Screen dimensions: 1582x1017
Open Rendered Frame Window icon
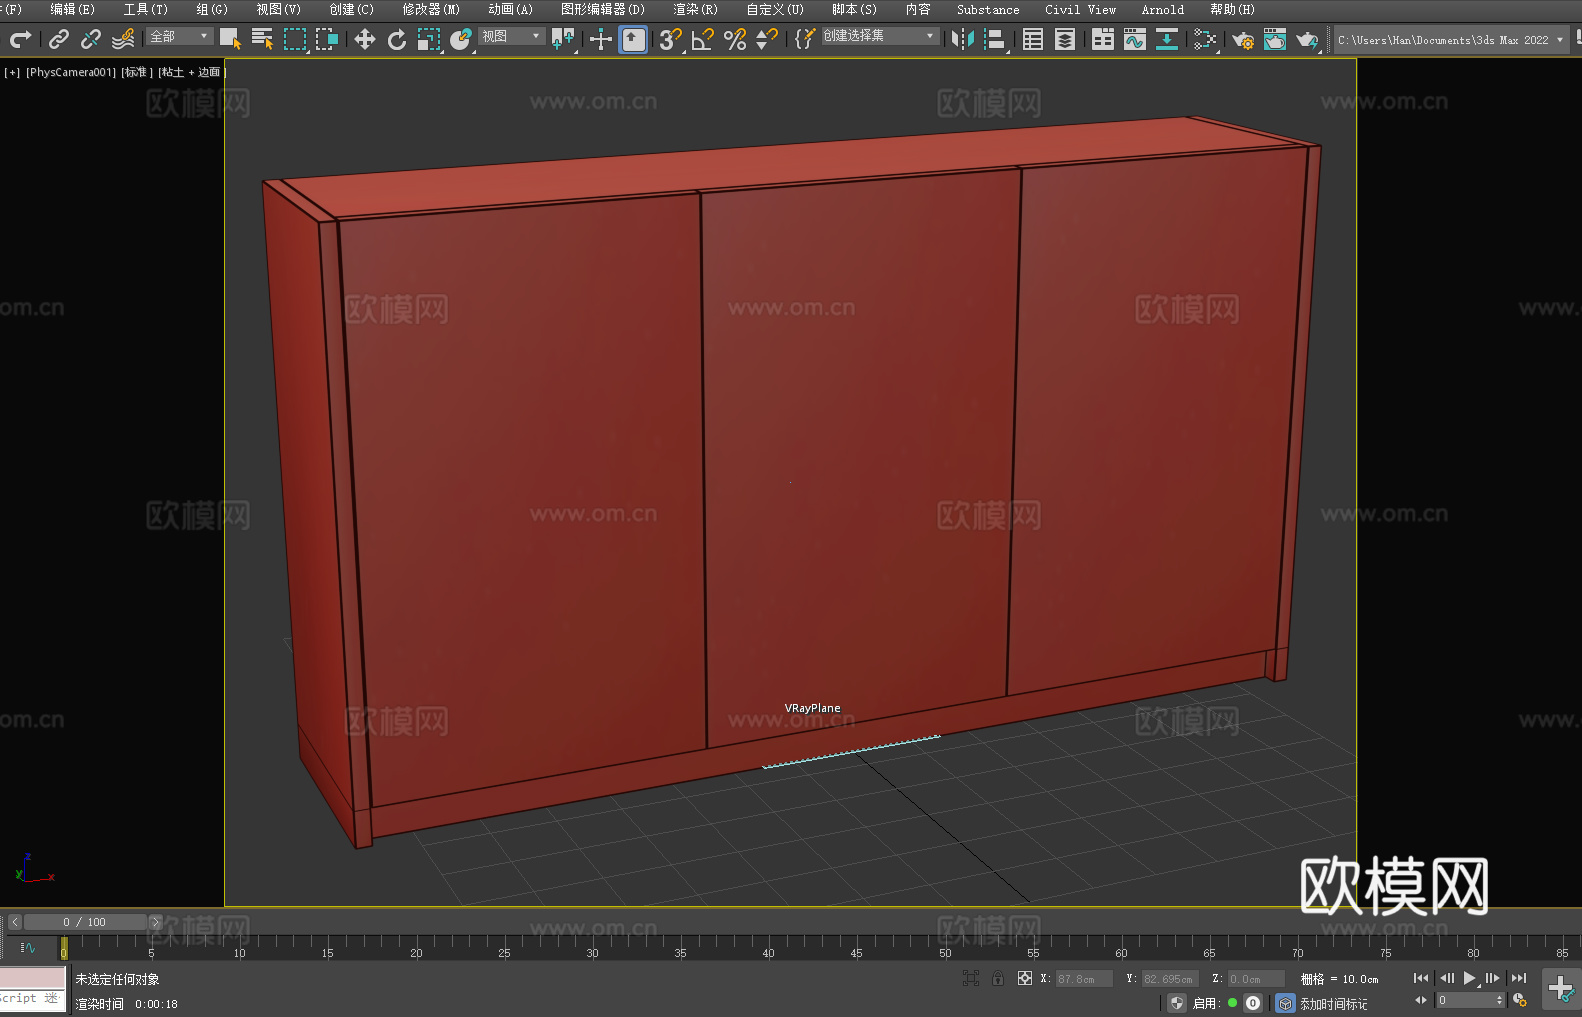(x=1275, y=39)
